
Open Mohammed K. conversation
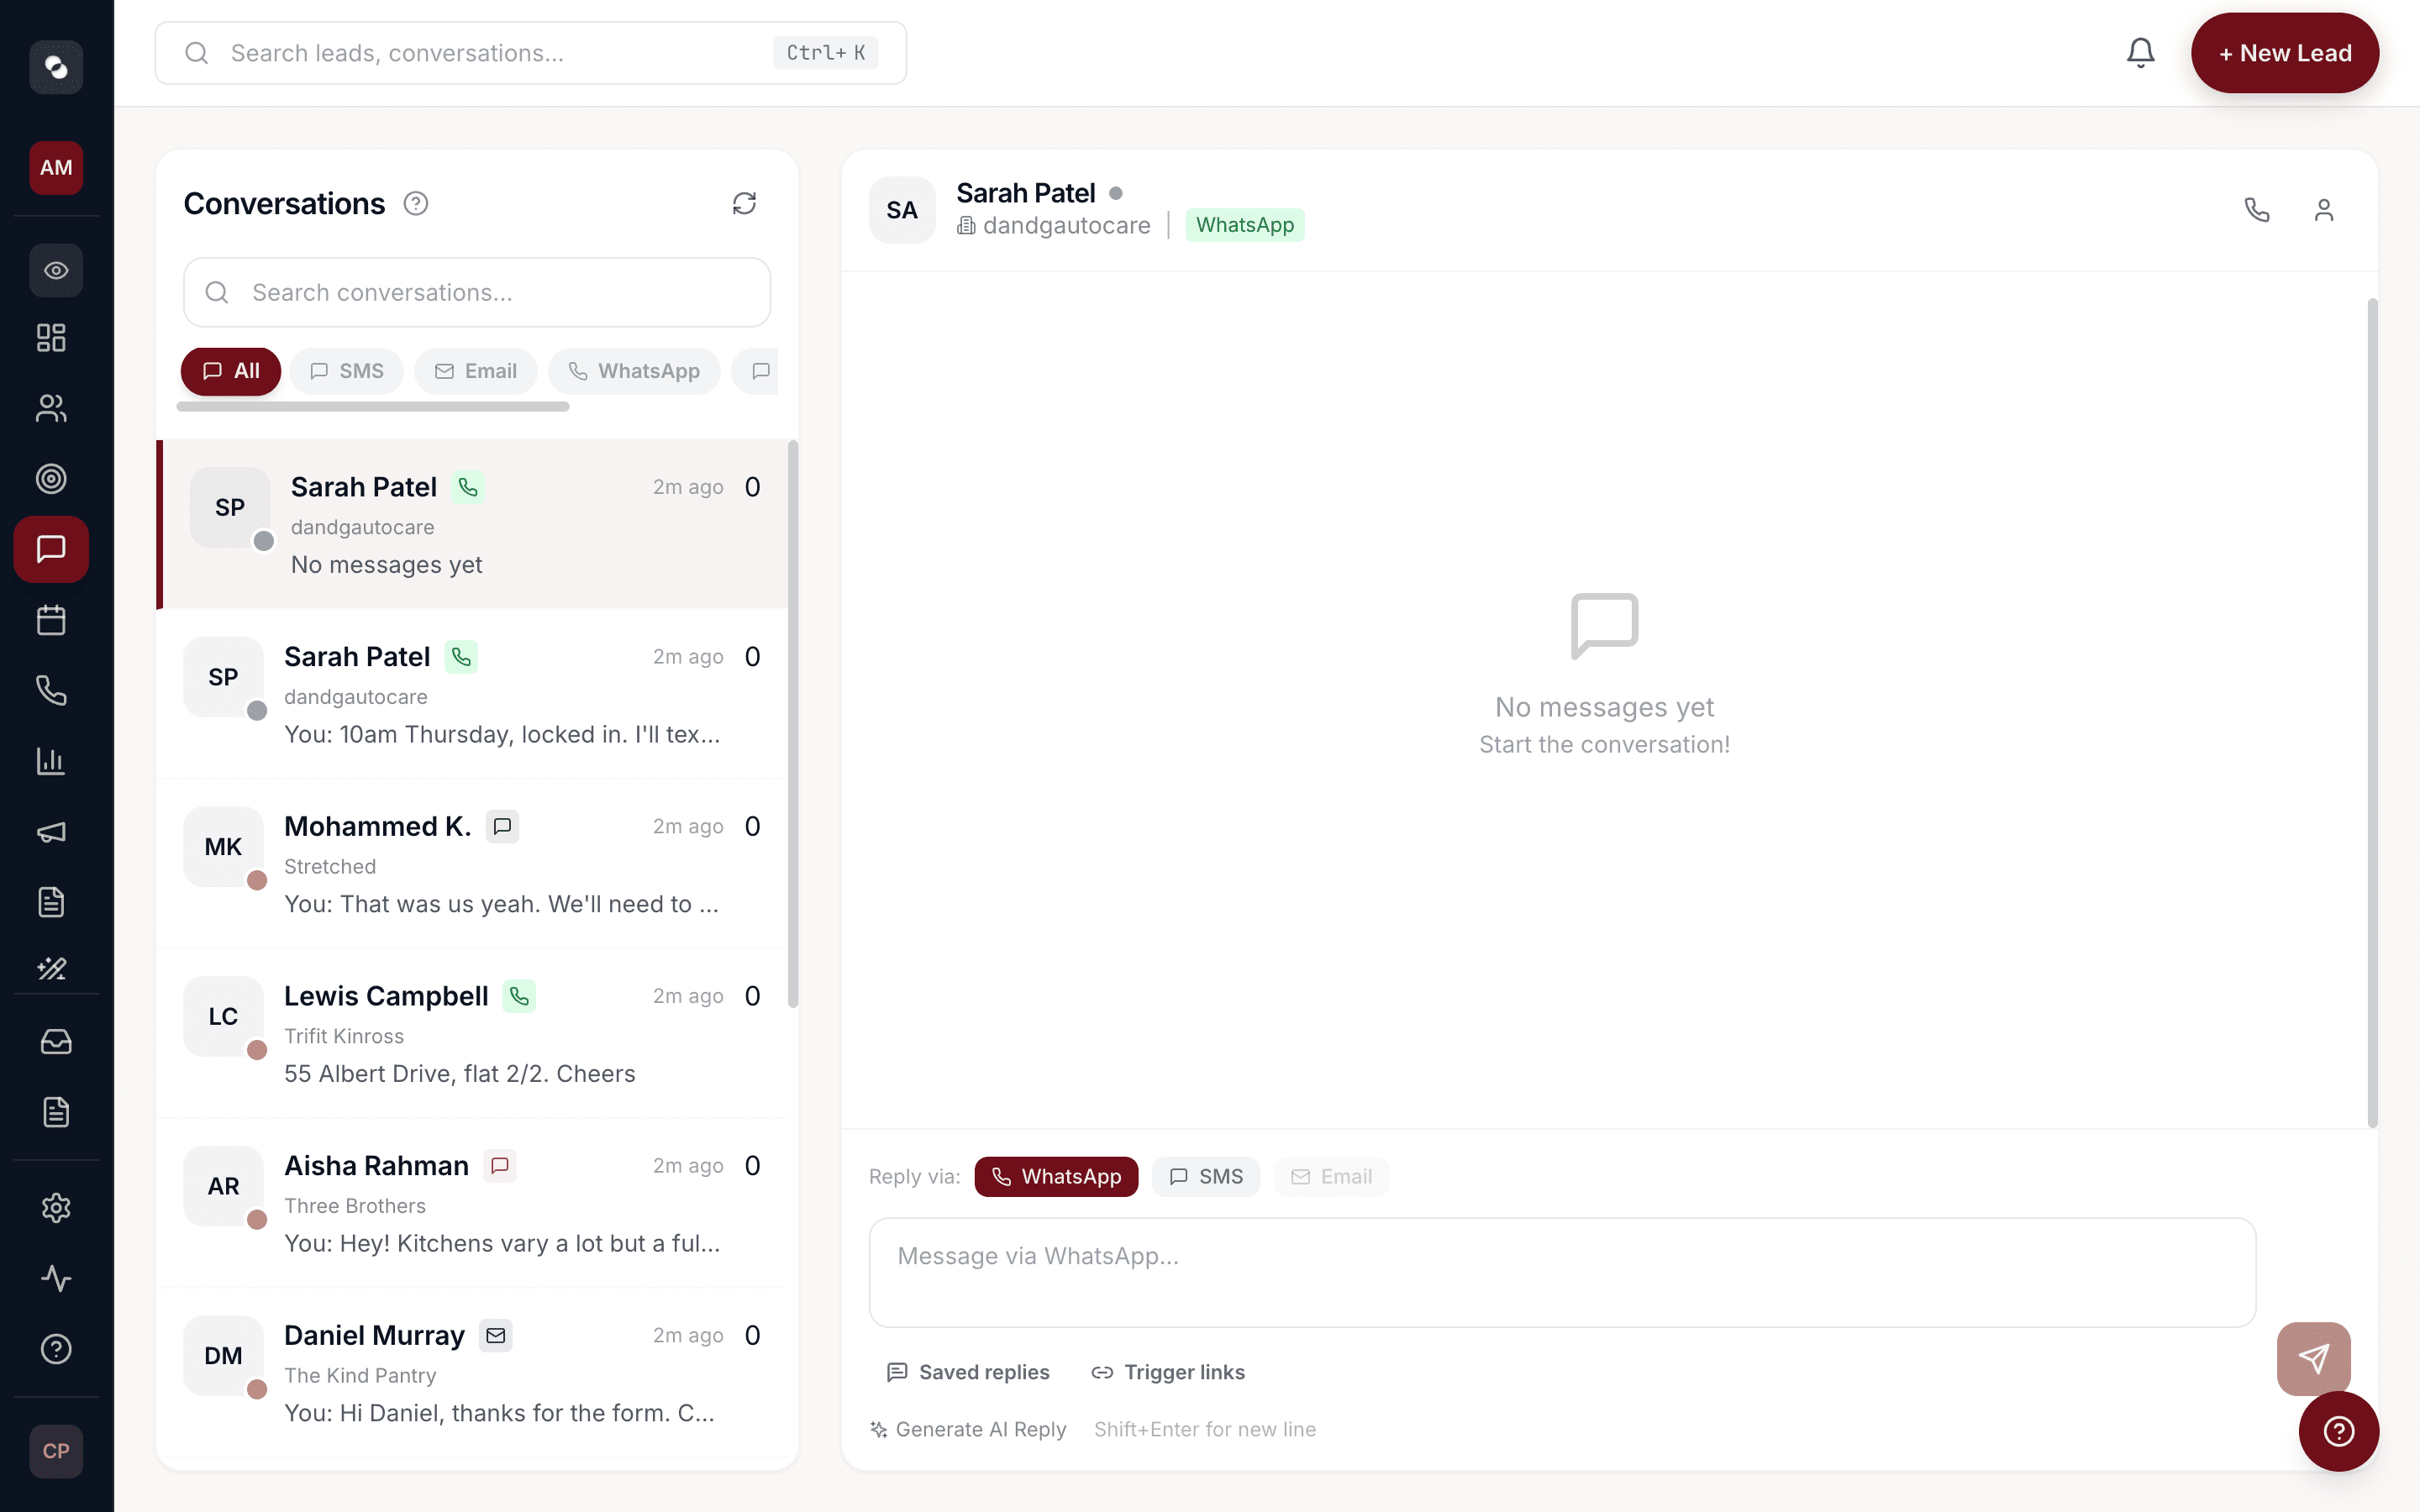tap(473, 864)
